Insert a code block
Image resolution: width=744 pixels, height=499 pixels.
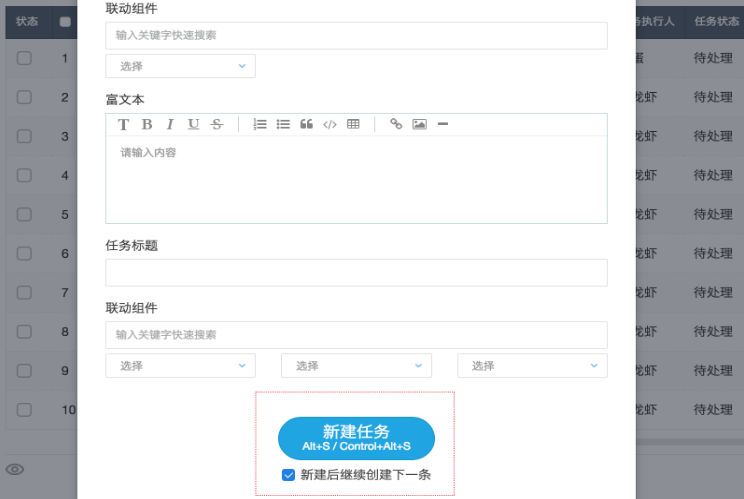coord(330,124)
